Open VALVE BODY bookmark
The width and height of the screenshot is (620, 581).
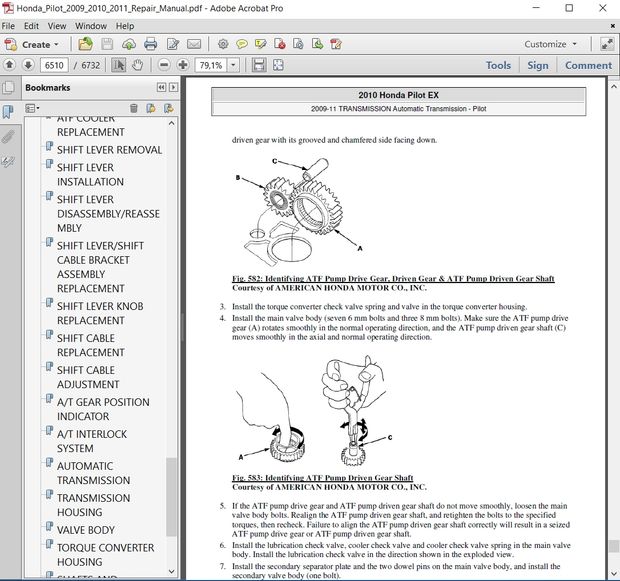[86, 530]
